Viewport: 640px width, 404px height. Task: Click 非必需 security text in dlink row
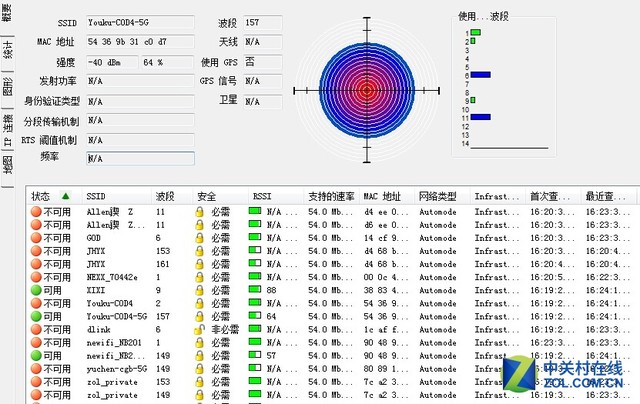point(224,329)
